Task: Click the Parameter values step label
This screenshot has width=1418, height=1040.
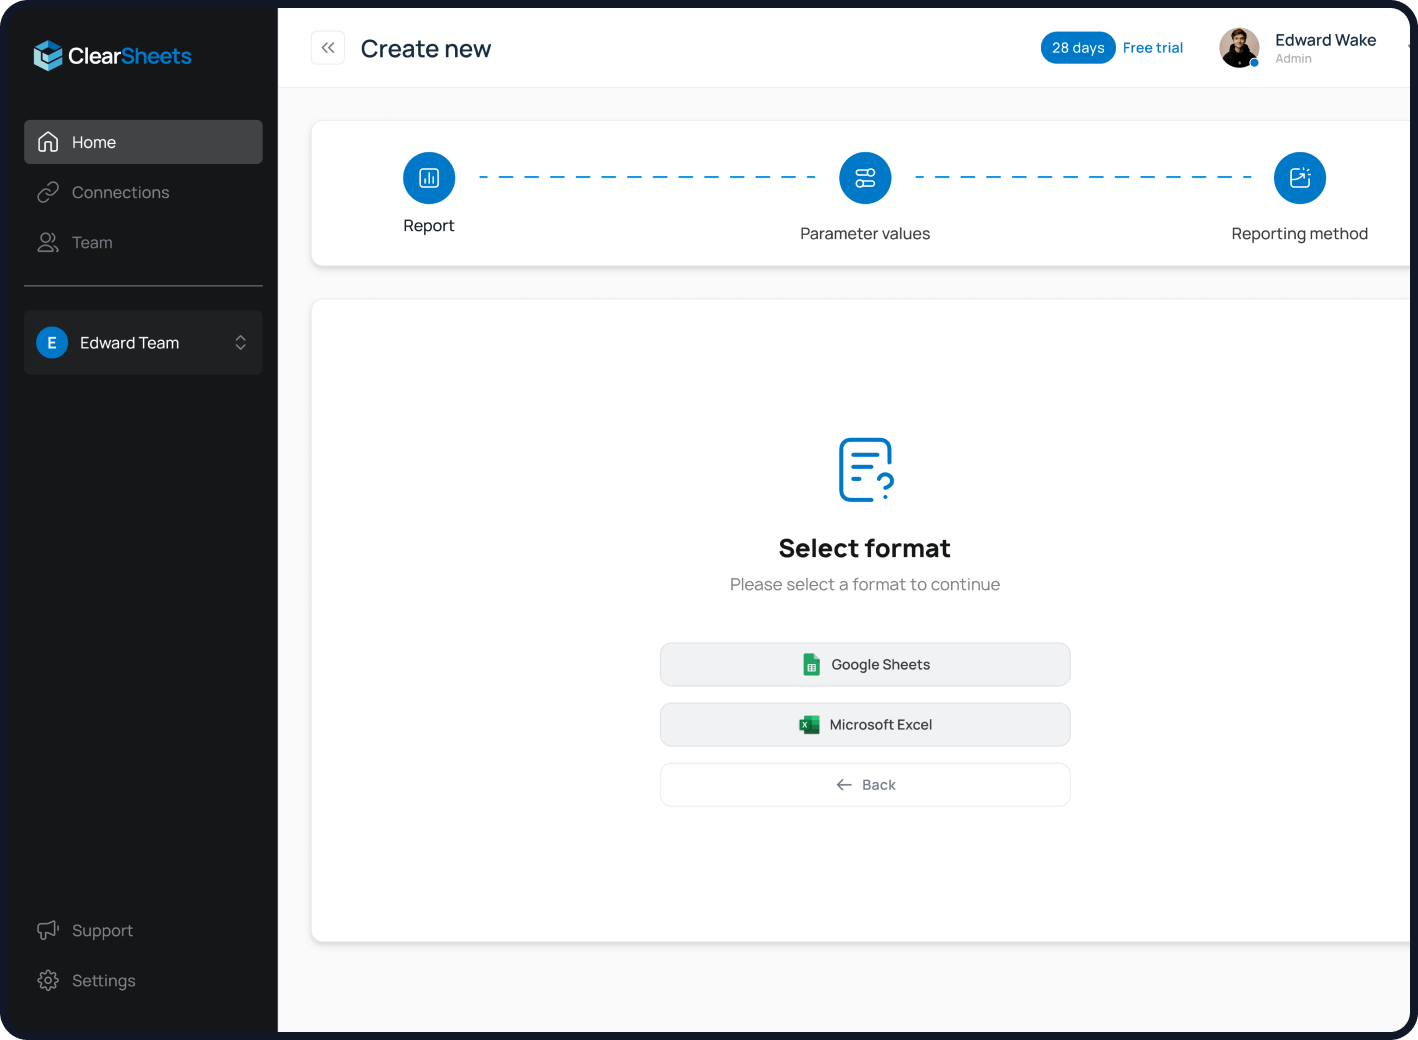Action: click(x=865, y=234)
